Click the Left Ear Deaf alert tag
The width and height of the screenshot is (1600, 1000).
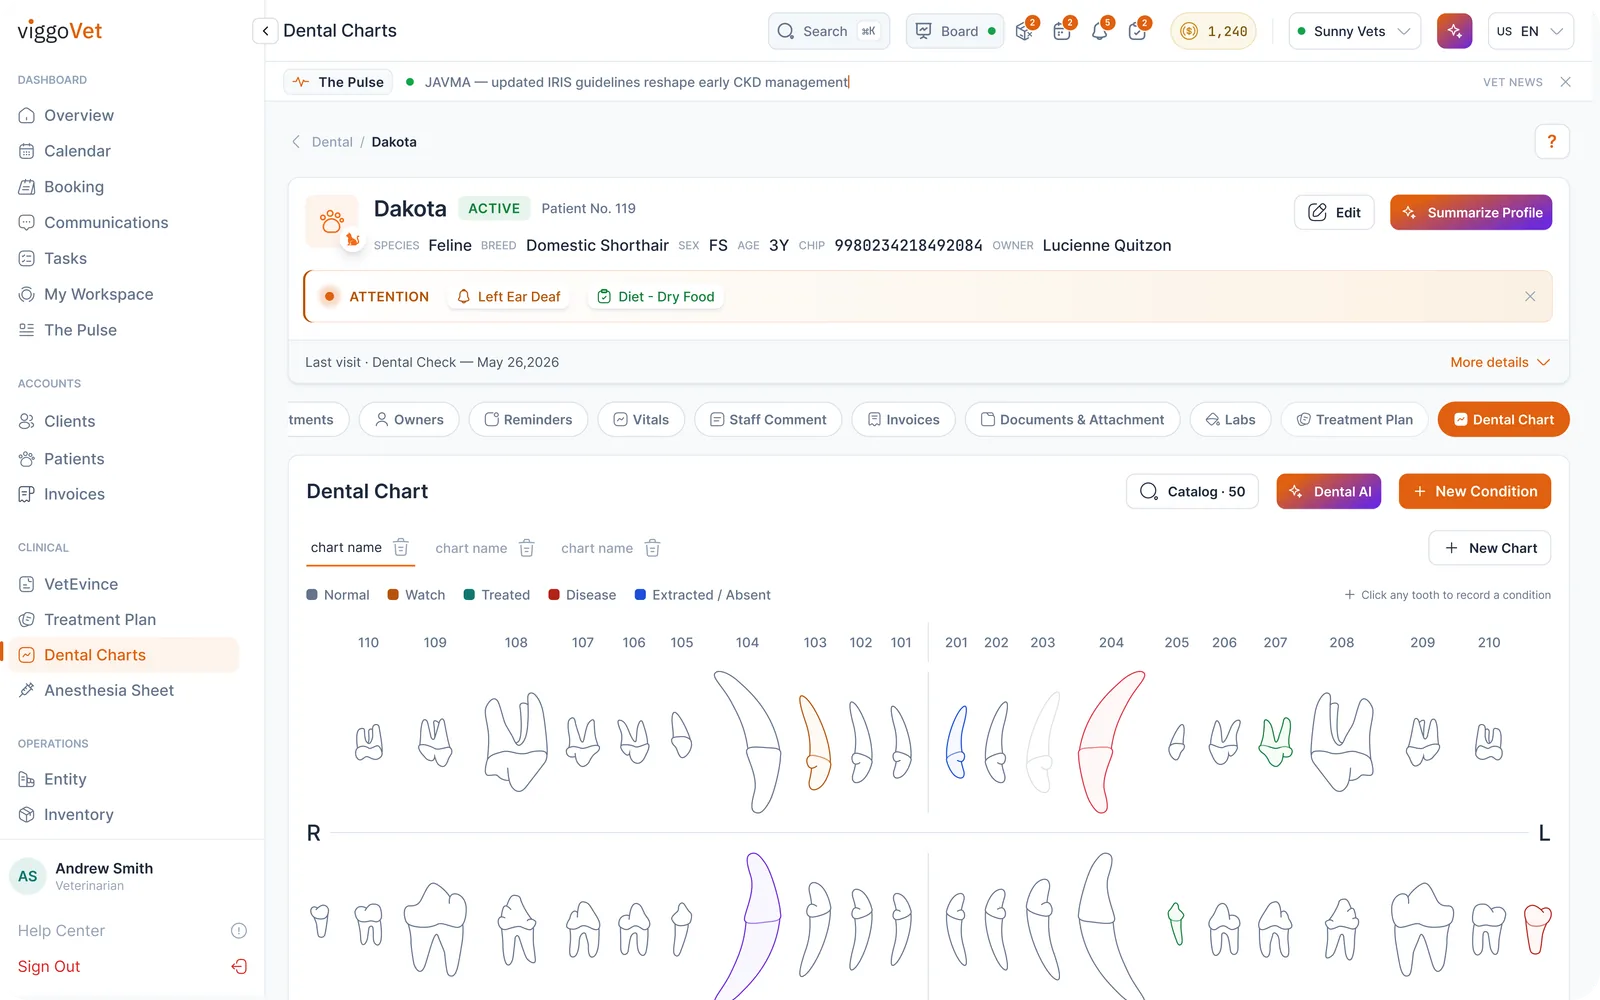coord(508,297)
